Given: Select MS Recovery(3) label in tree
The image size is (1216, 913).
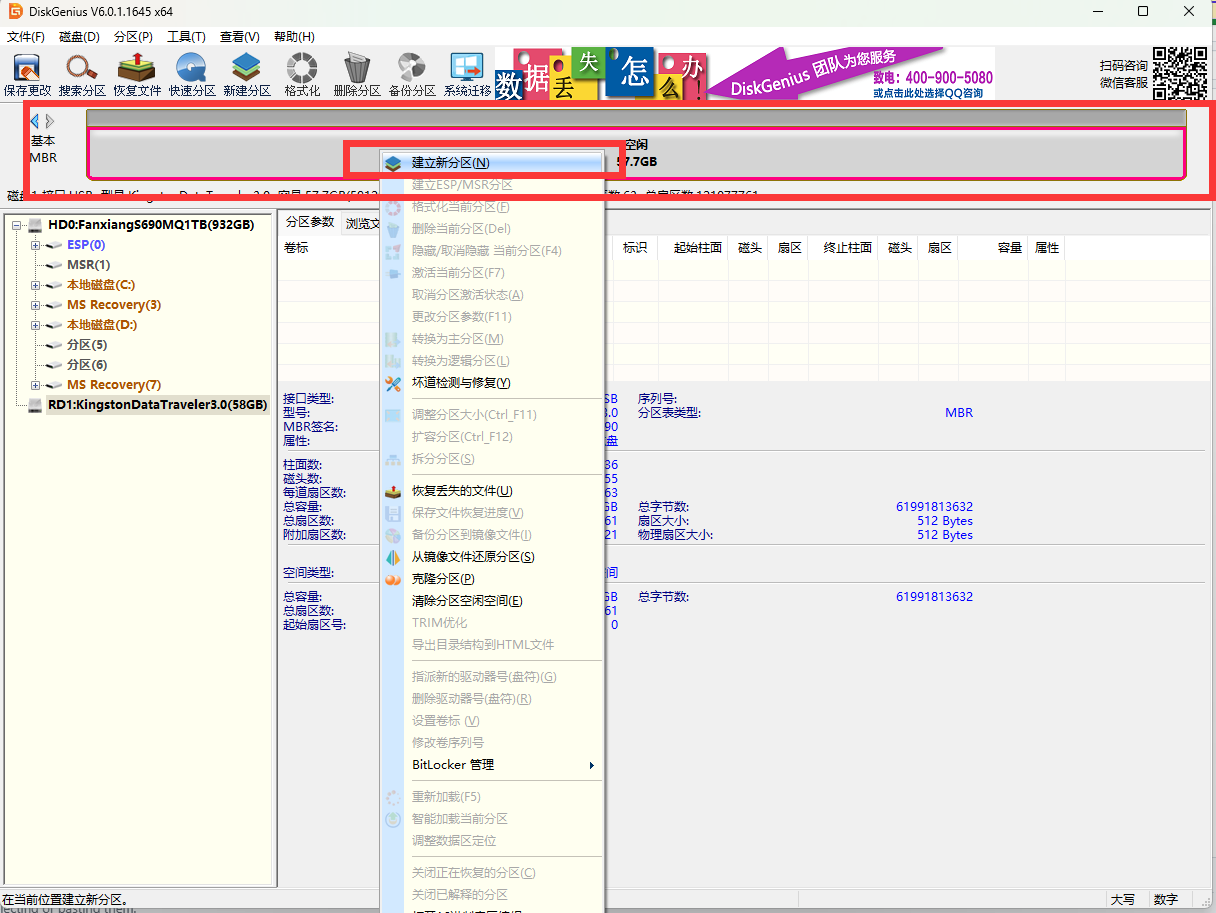Looking at the screenshot, I should (x=114, y=305).
